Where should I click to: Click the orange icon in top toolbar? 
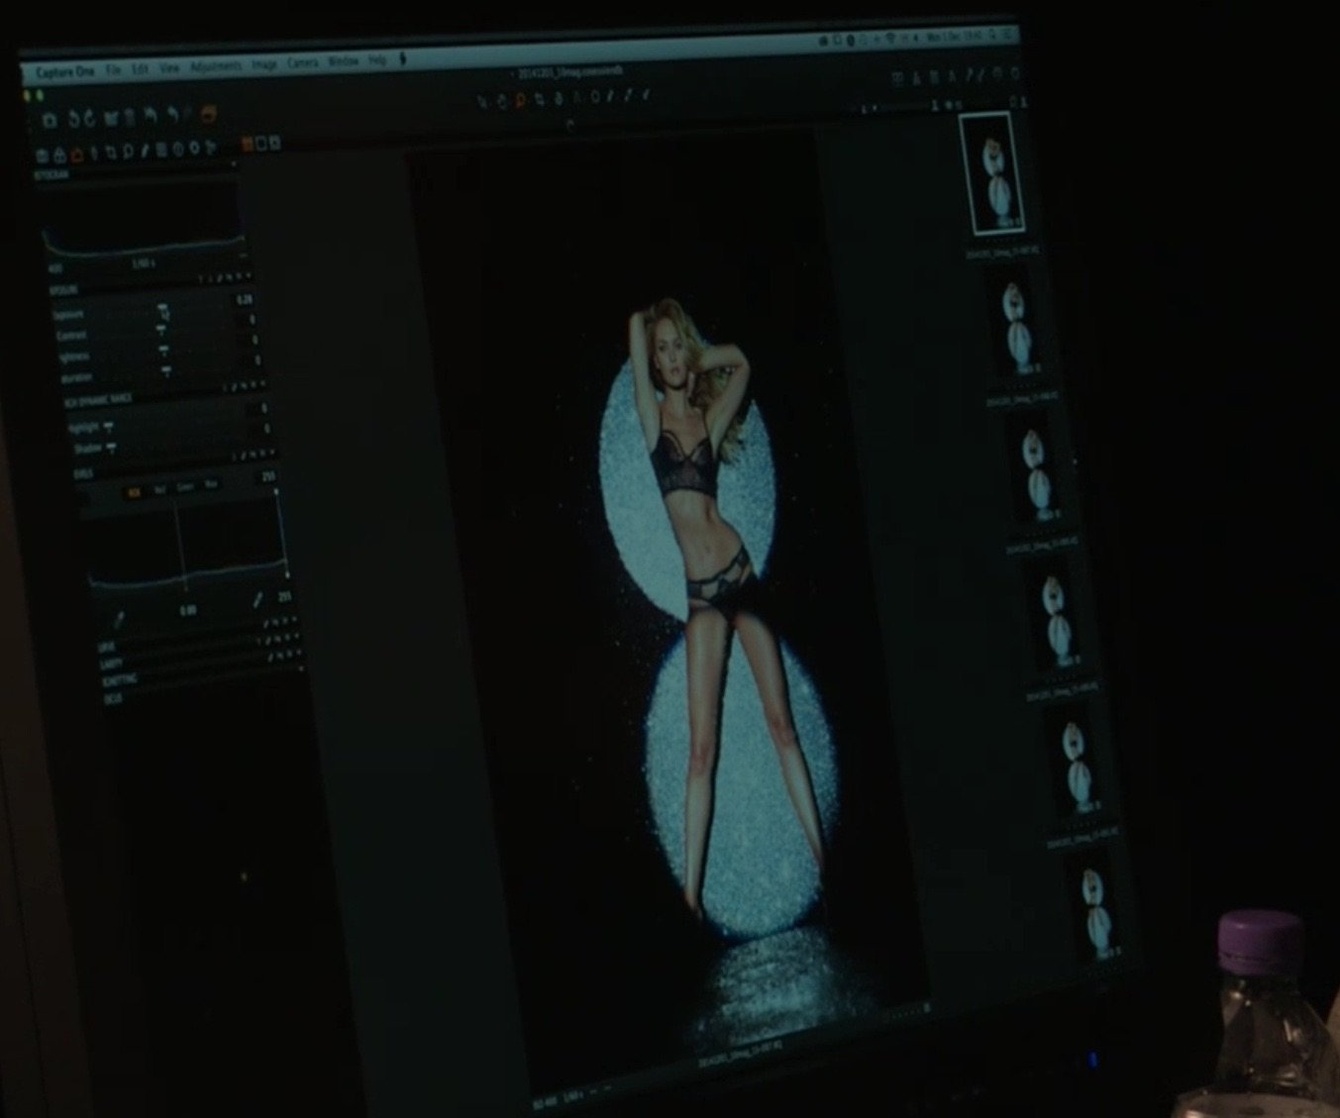209,114
